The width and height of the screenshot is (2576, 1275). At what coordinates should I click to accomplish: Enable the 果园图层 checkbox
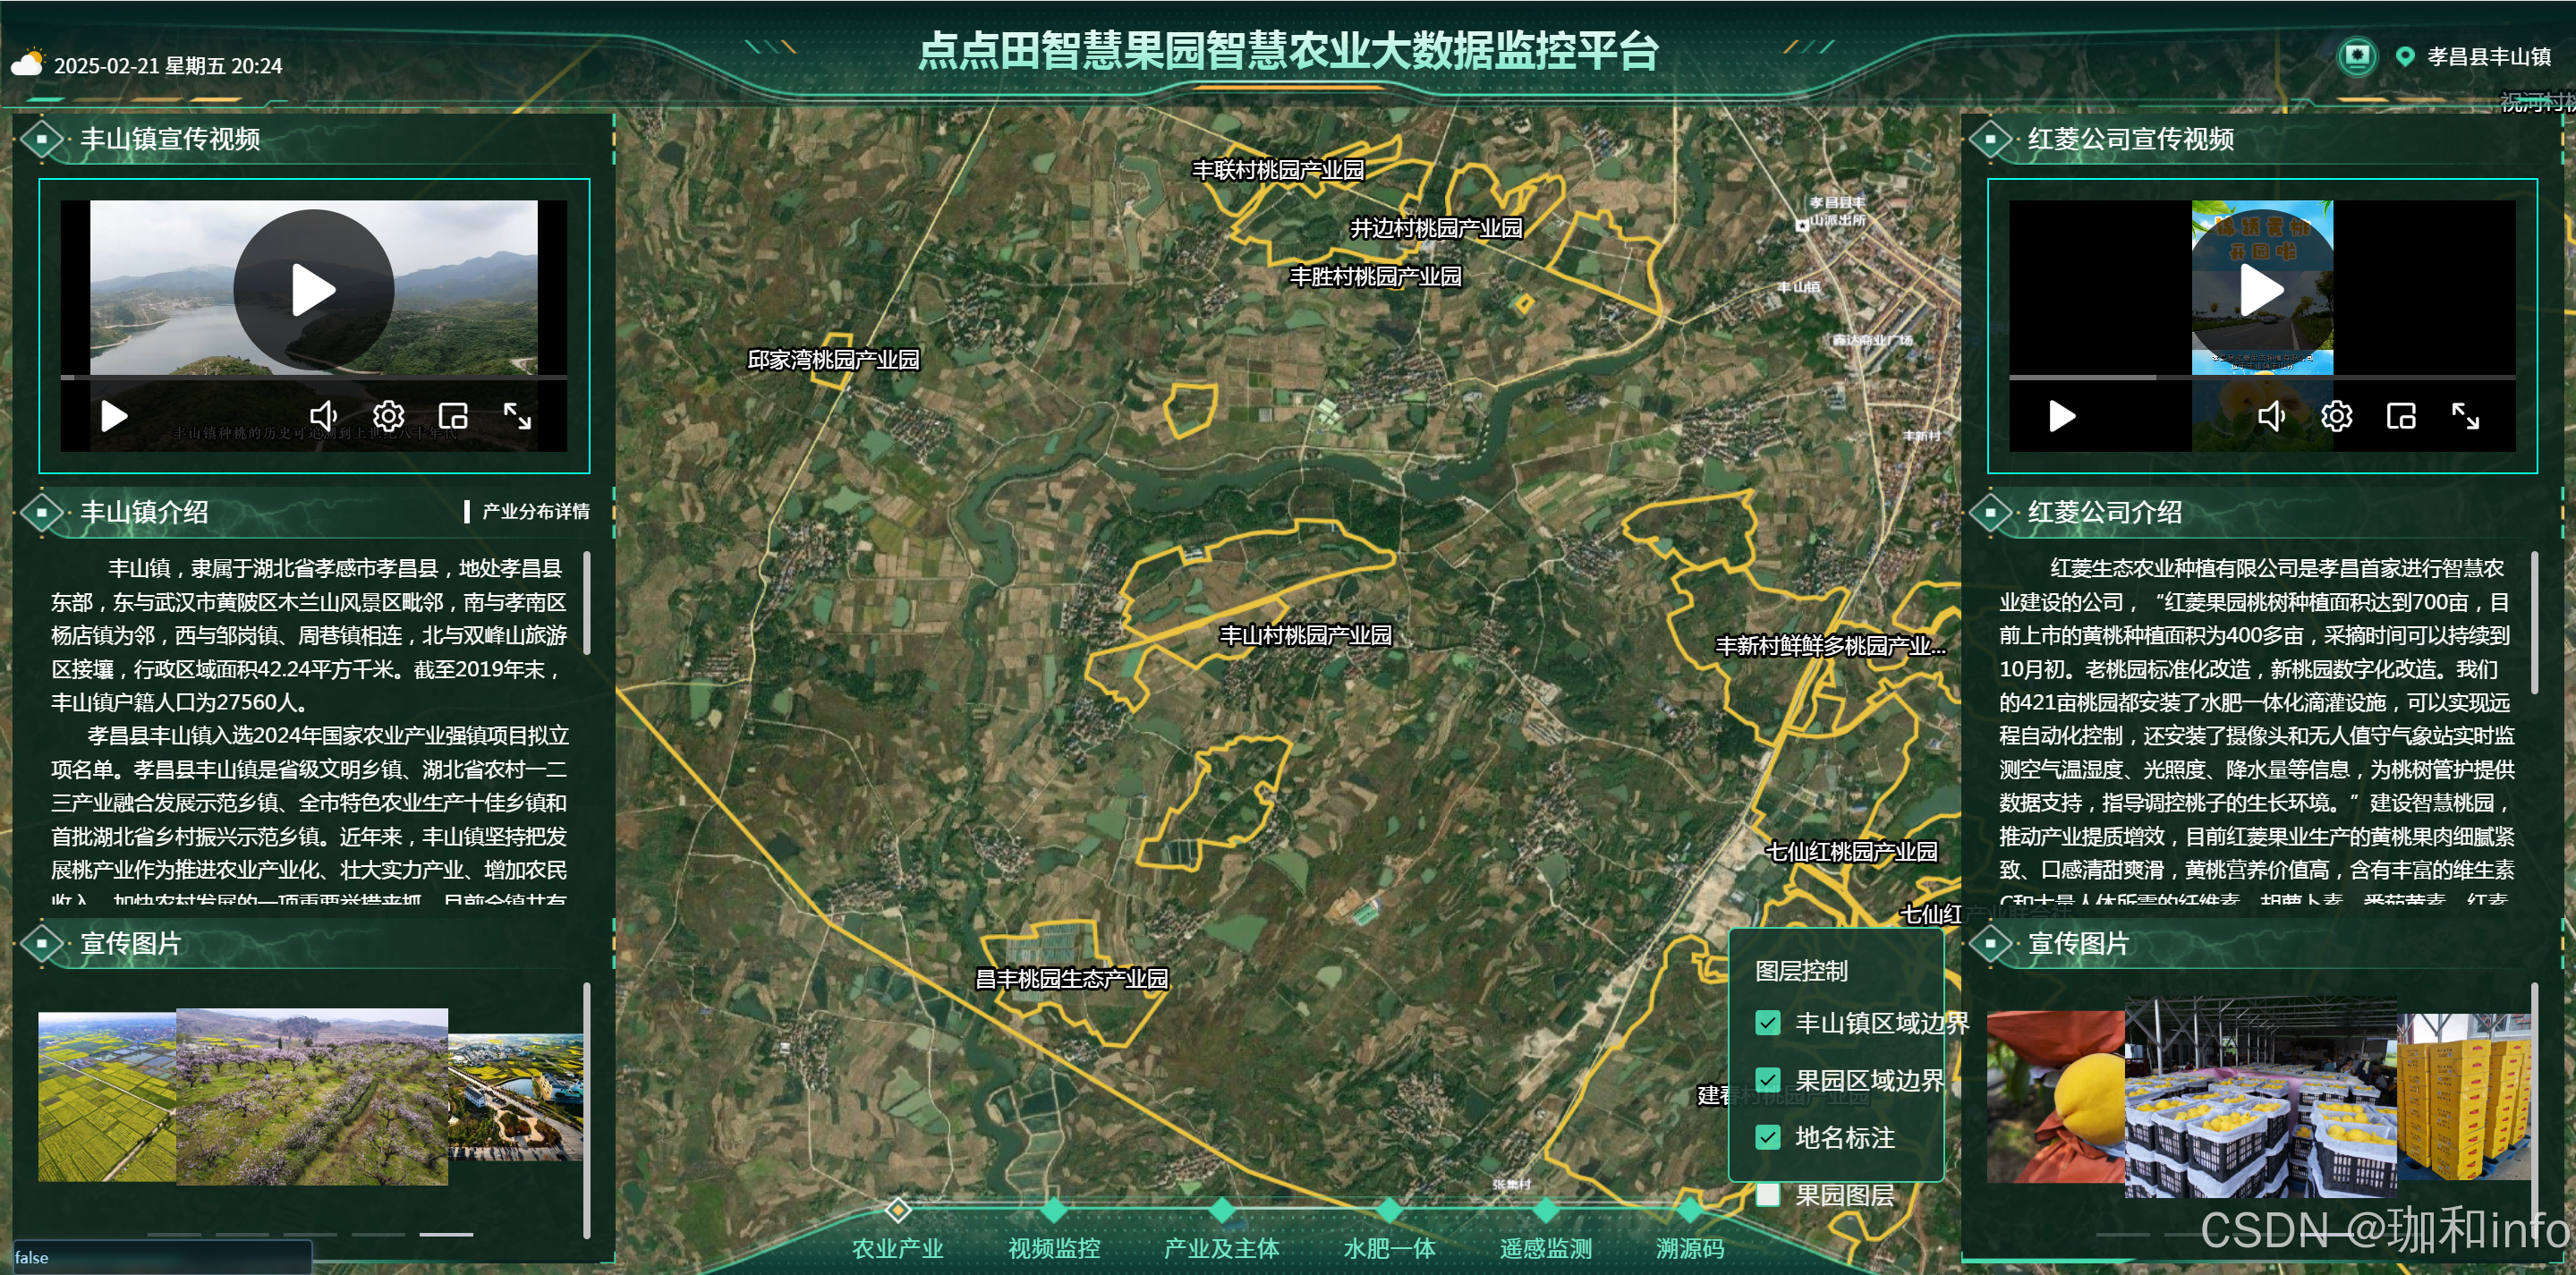[1767, 1194]
